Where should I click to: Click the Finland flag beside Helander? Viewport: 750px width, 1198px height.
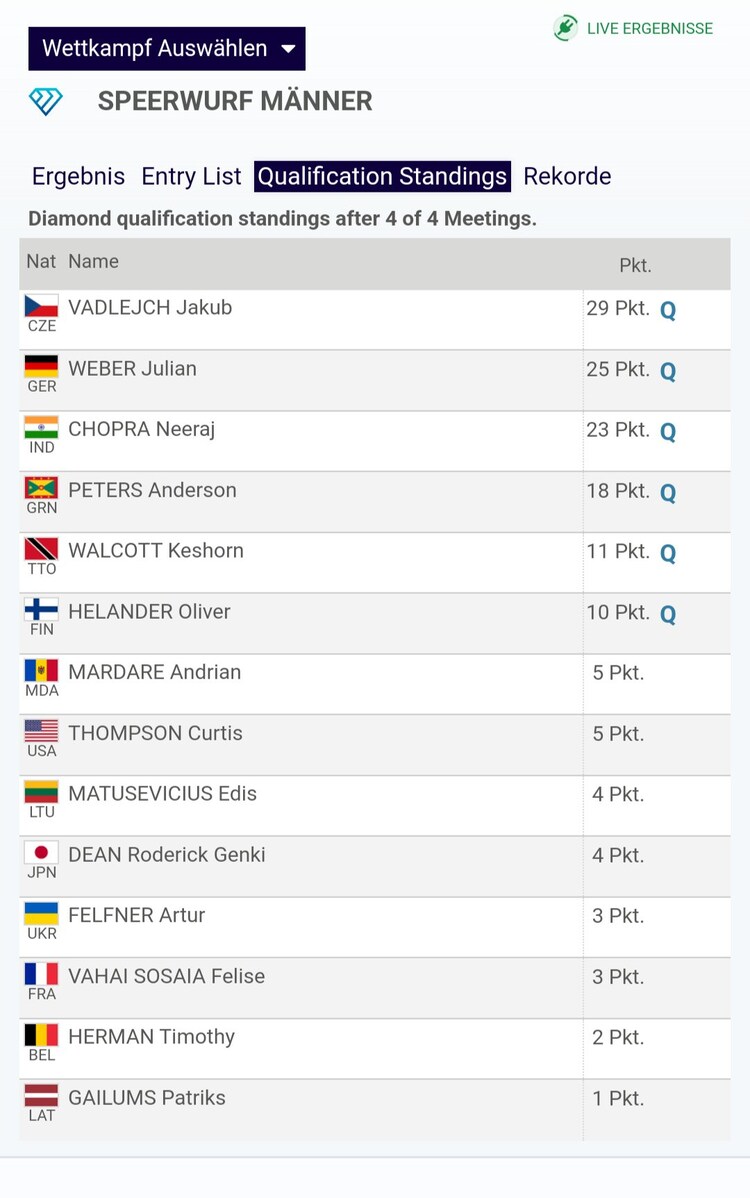click(x=42, y=610)
